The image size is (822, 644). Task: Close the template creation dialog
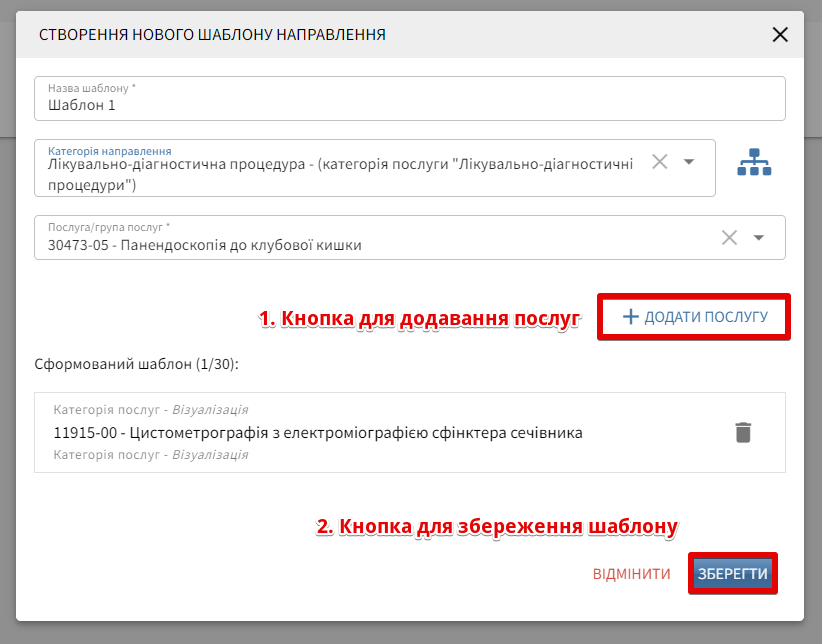coord(781,35)
